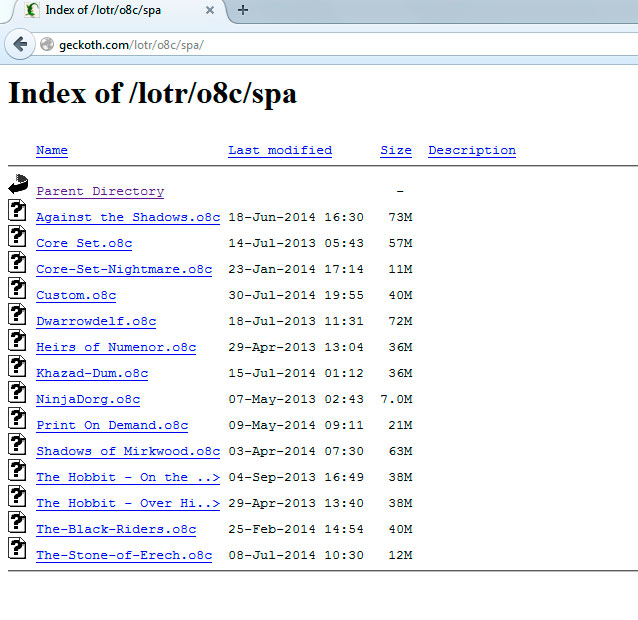The height and width of the screenshot is (620, 638).
Task: Click the date 30-Jul-2014 19:55
Action: coord(296,295)
